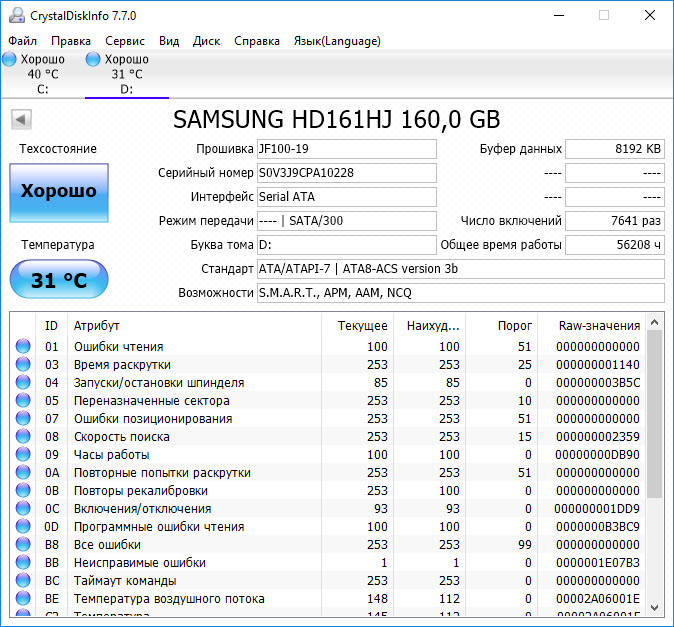Click the Порог column header

(x=502, y=326)
